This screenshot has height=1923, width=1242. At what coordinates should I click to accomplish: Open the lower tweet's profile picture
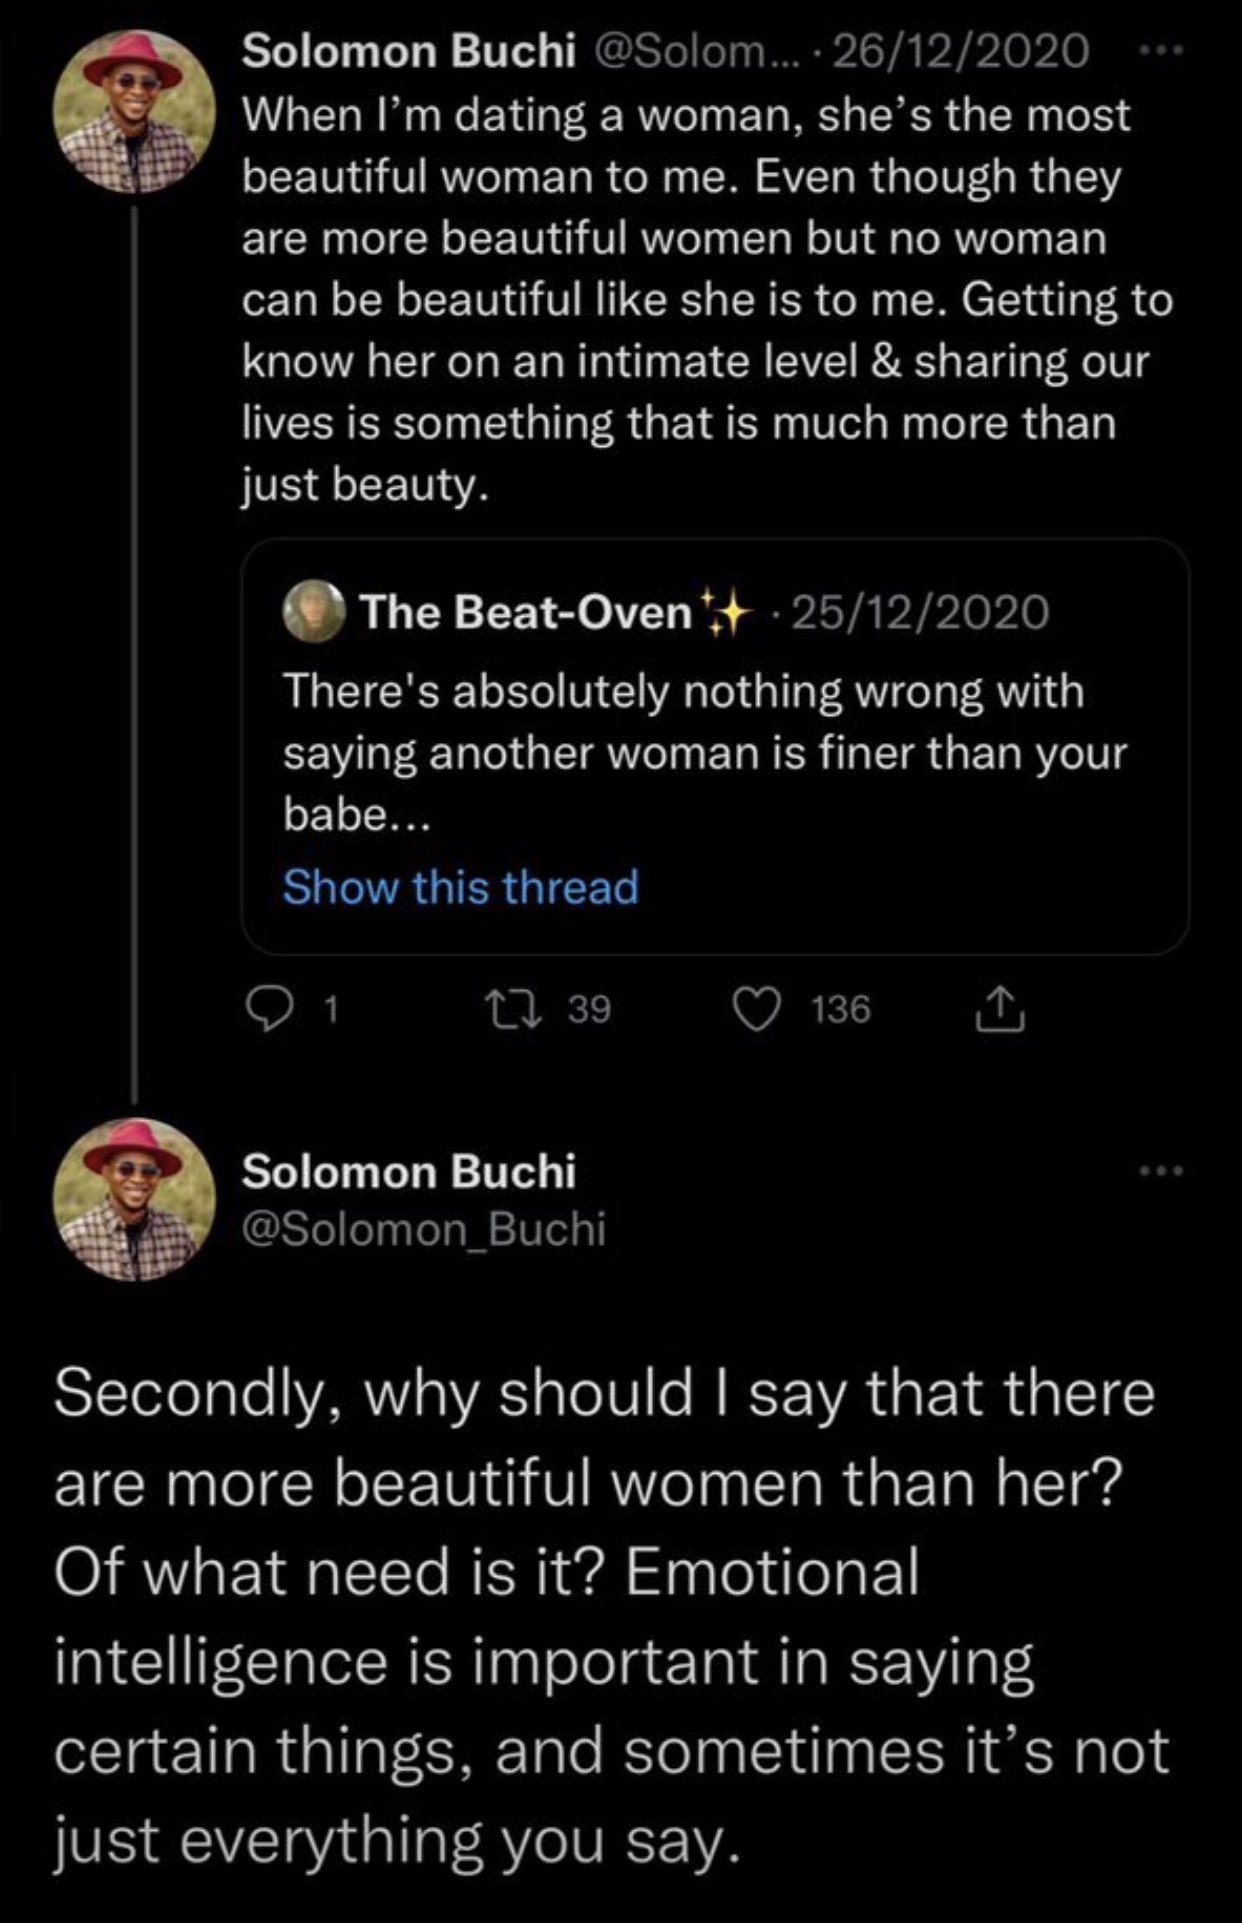(x=134, y=1199)
